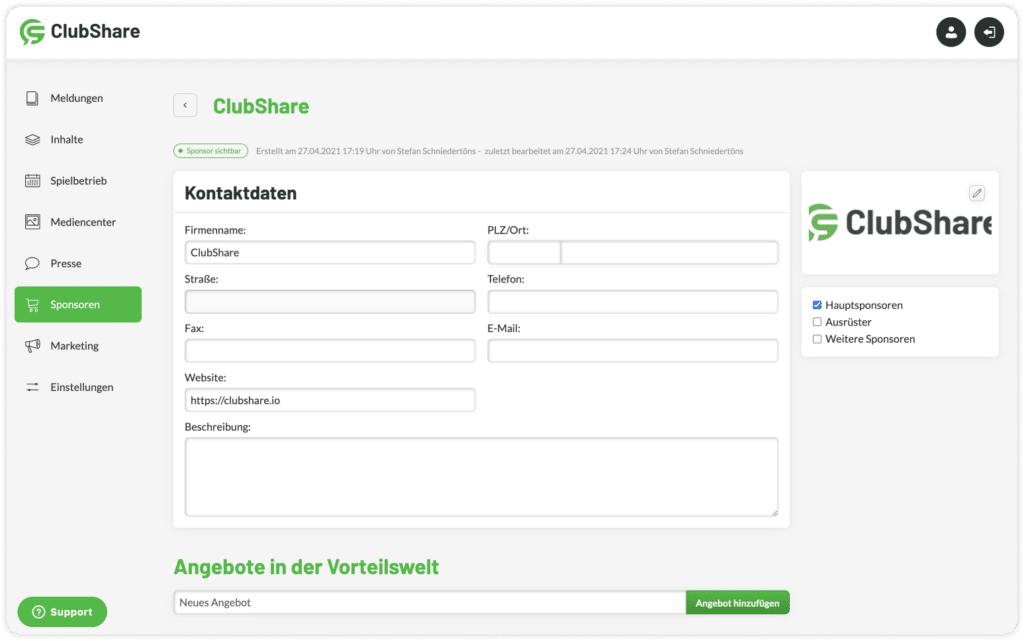
Task: Click the E-Mail input field
Action: [x=633, y=351]
